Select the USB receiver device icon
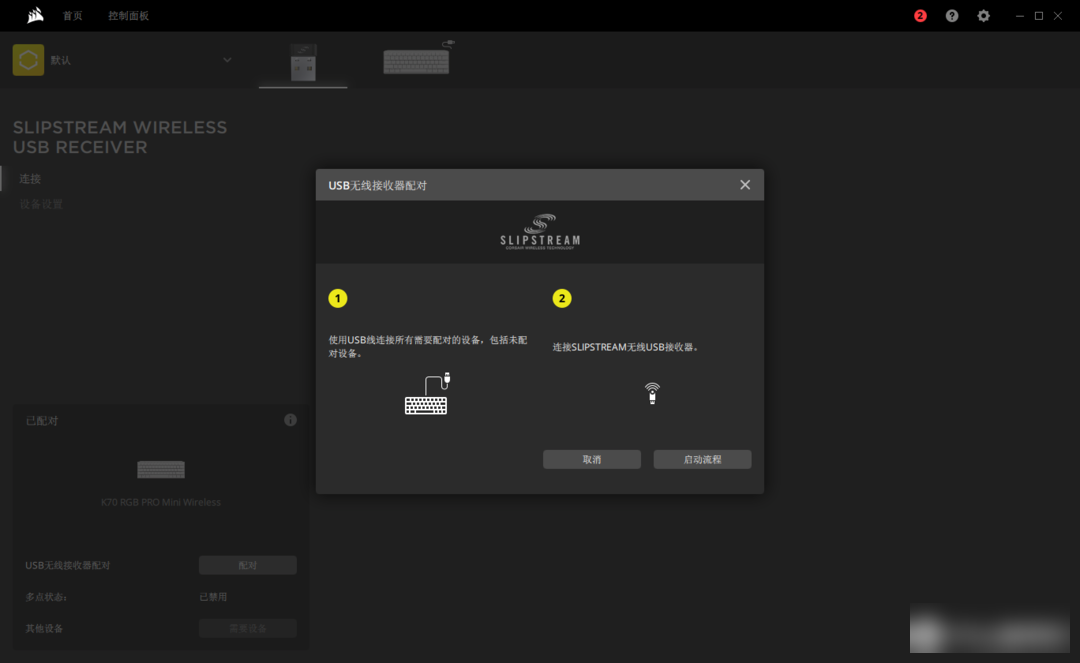This screenshot has width=1080, height=663. [x=303, y=61]
